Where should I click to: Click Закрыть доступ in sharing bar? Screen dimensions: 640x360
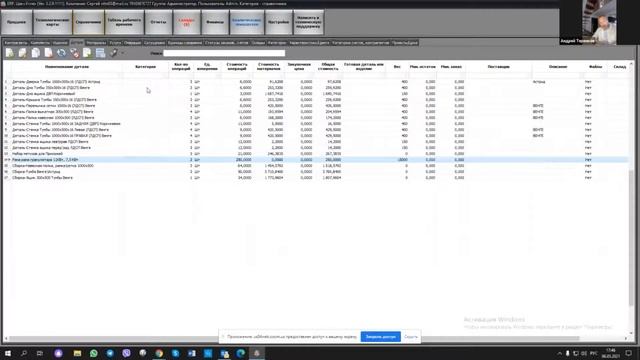pos(380,337)
